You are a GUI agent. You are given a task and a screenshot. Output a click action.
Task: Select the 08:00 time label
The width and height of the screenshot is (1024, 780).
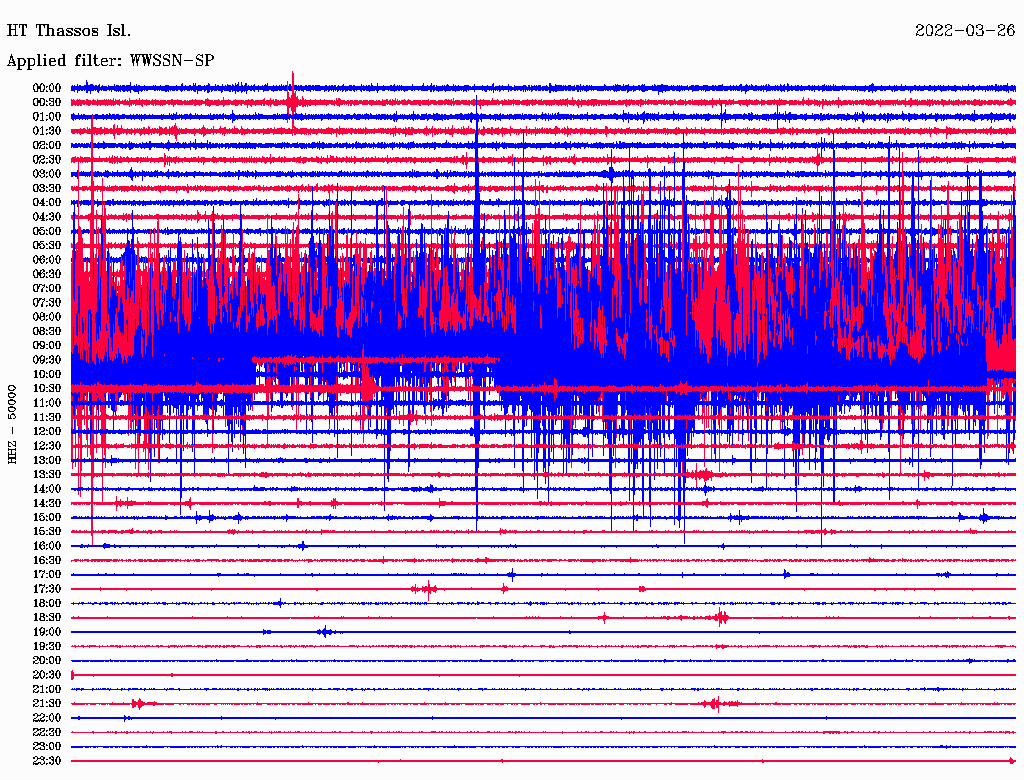click(47, 317)
